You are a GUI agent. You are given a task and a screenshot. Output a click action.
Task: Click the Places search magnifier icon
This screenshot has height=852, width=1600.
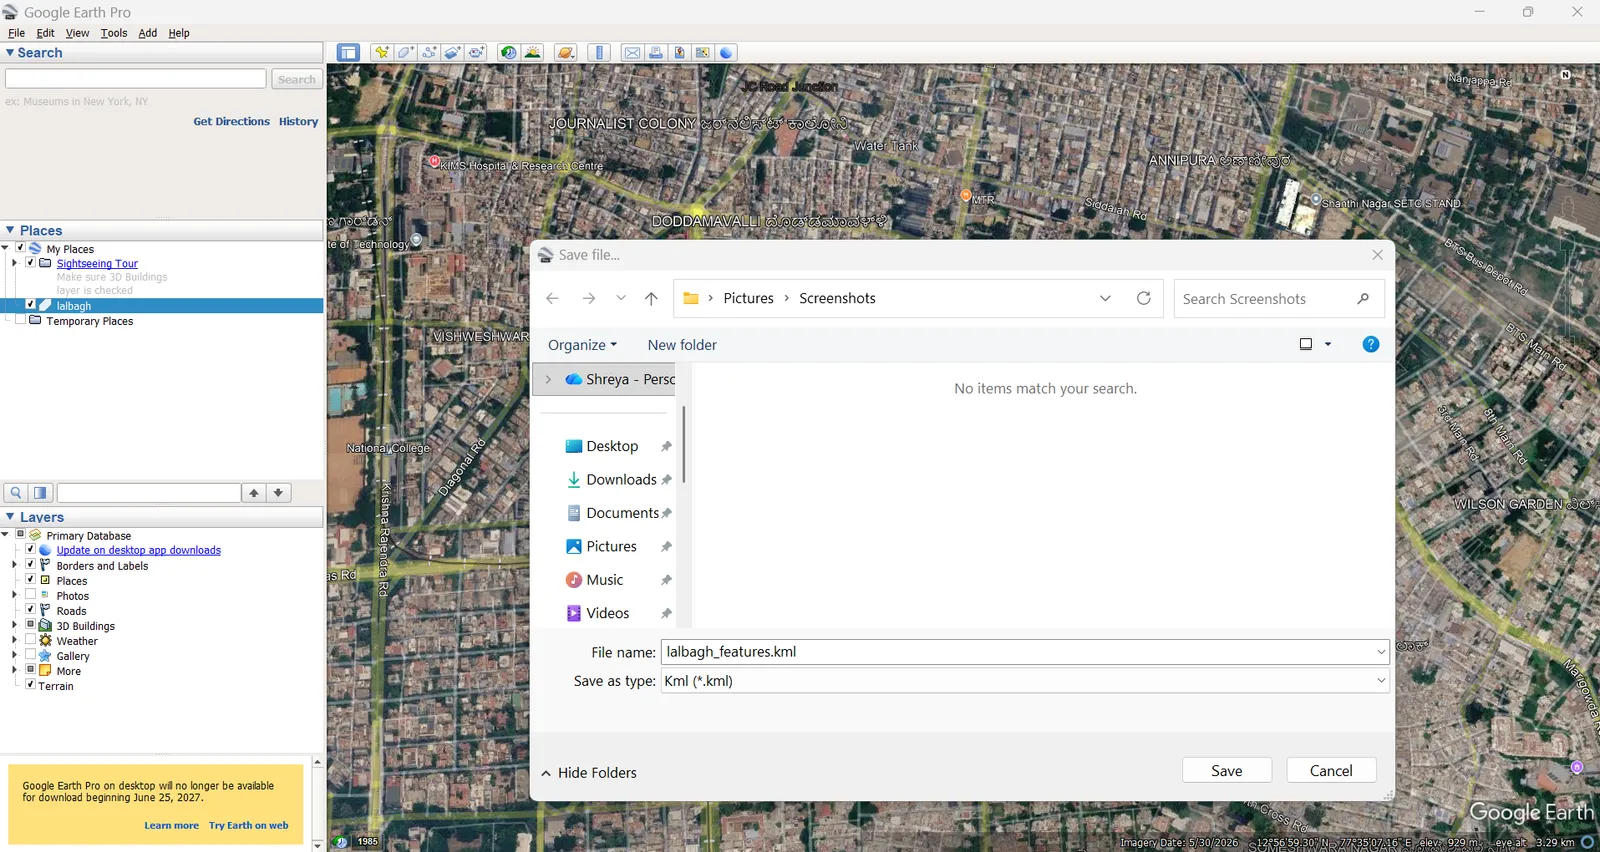(x=16, y=493)
